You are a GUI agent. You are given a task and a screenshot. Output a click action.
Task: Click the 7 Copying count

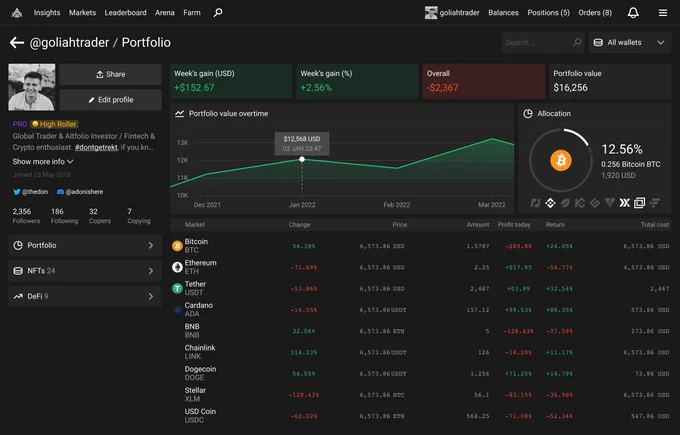coord(139,216)
